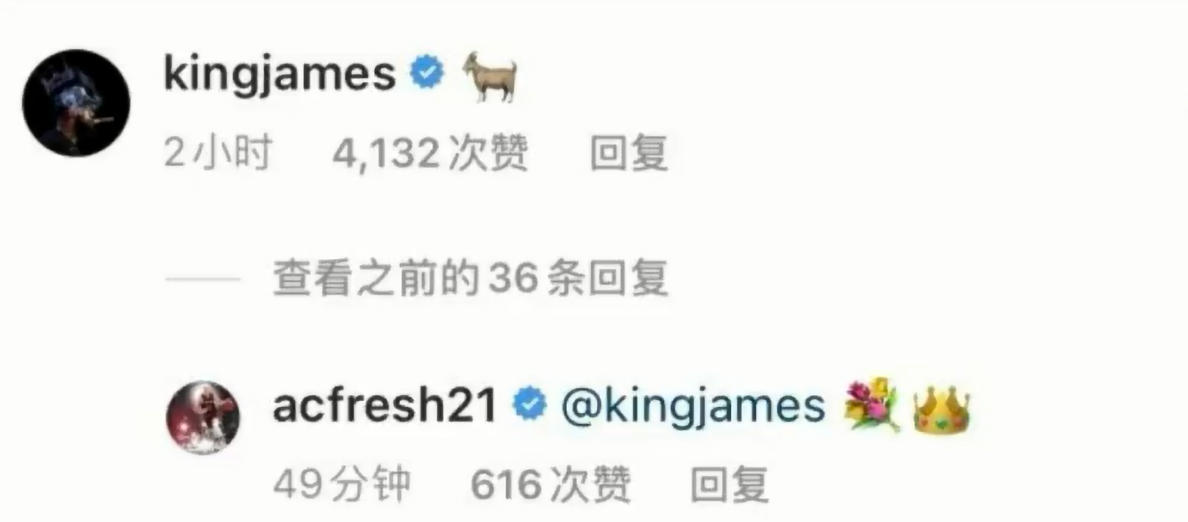This screenshot has width=1188, height=522.
Task: Click the 2小时 timestamp
Action: click(217, 155)
